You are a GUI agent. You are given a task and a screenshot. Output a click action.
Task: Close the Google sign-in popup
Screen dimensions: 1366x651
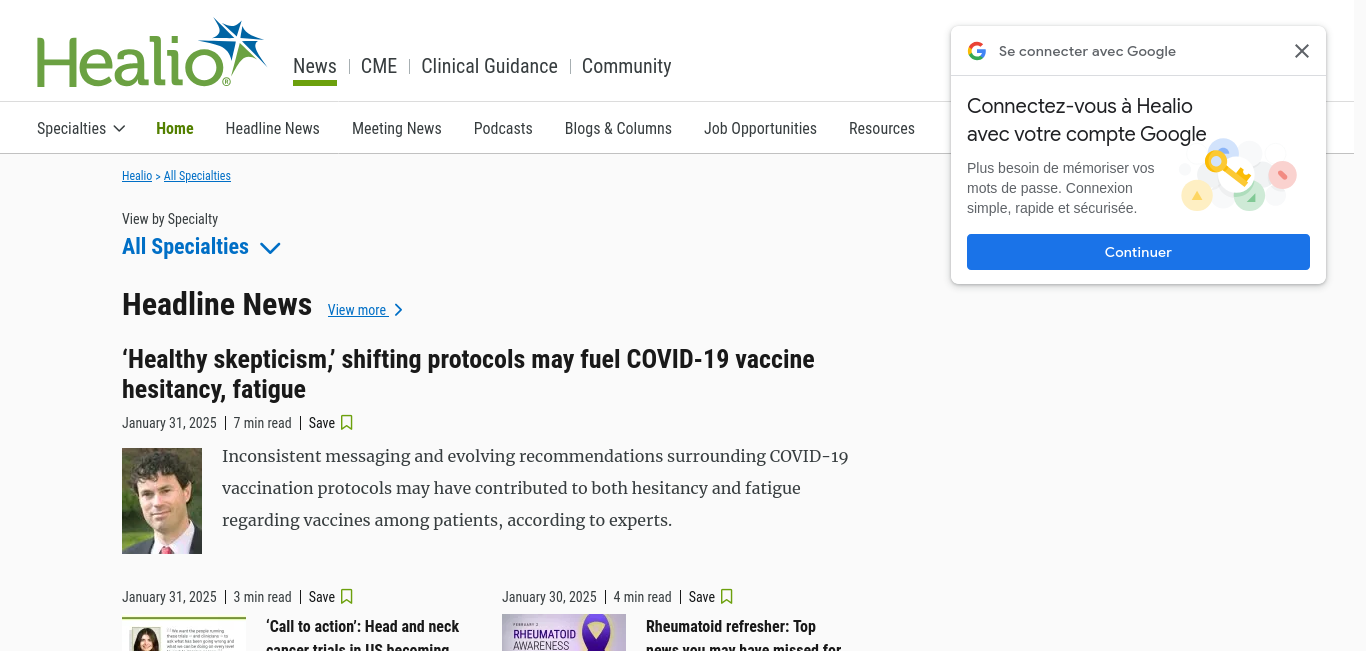(1301, 51)
